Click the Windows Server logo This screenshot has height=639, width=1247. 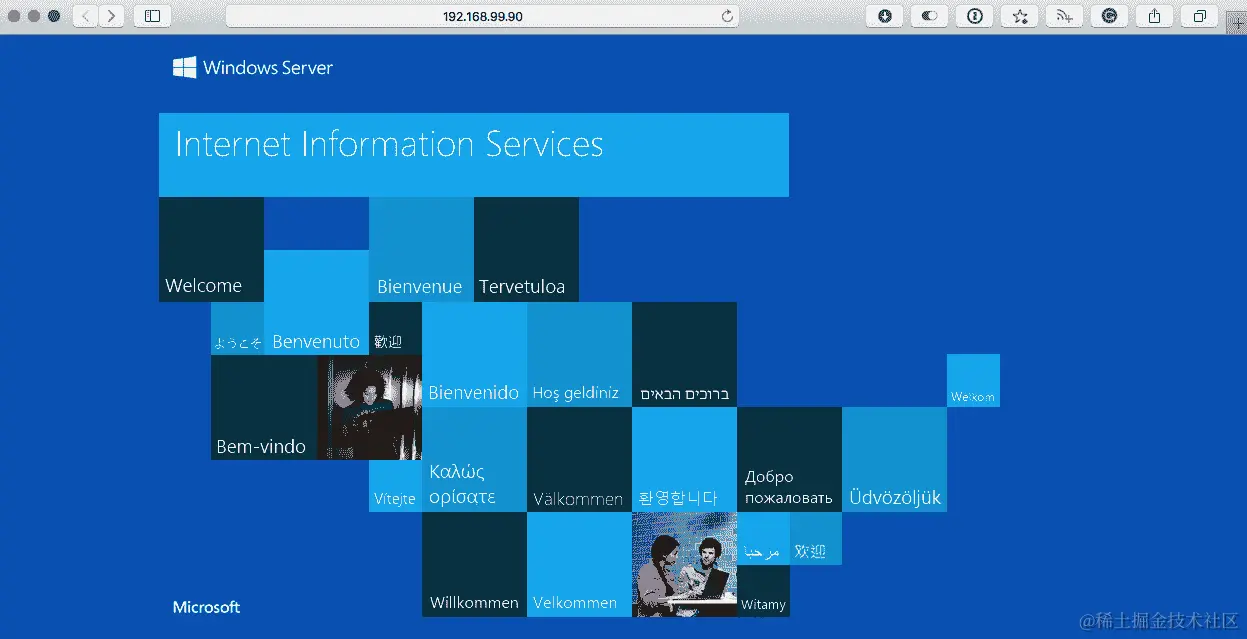point(253,68)
